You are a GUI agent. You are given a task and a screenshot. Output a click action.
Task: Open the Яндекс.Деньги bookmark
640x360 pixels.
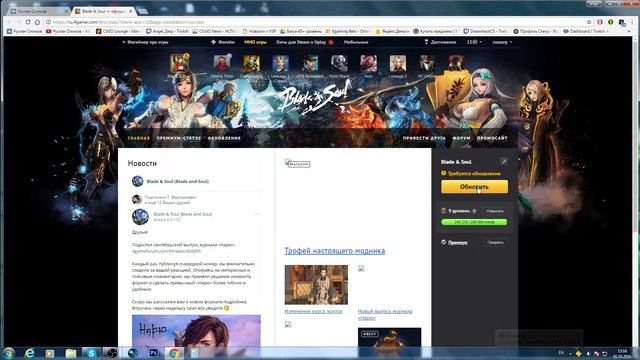(x=392, y=31)
